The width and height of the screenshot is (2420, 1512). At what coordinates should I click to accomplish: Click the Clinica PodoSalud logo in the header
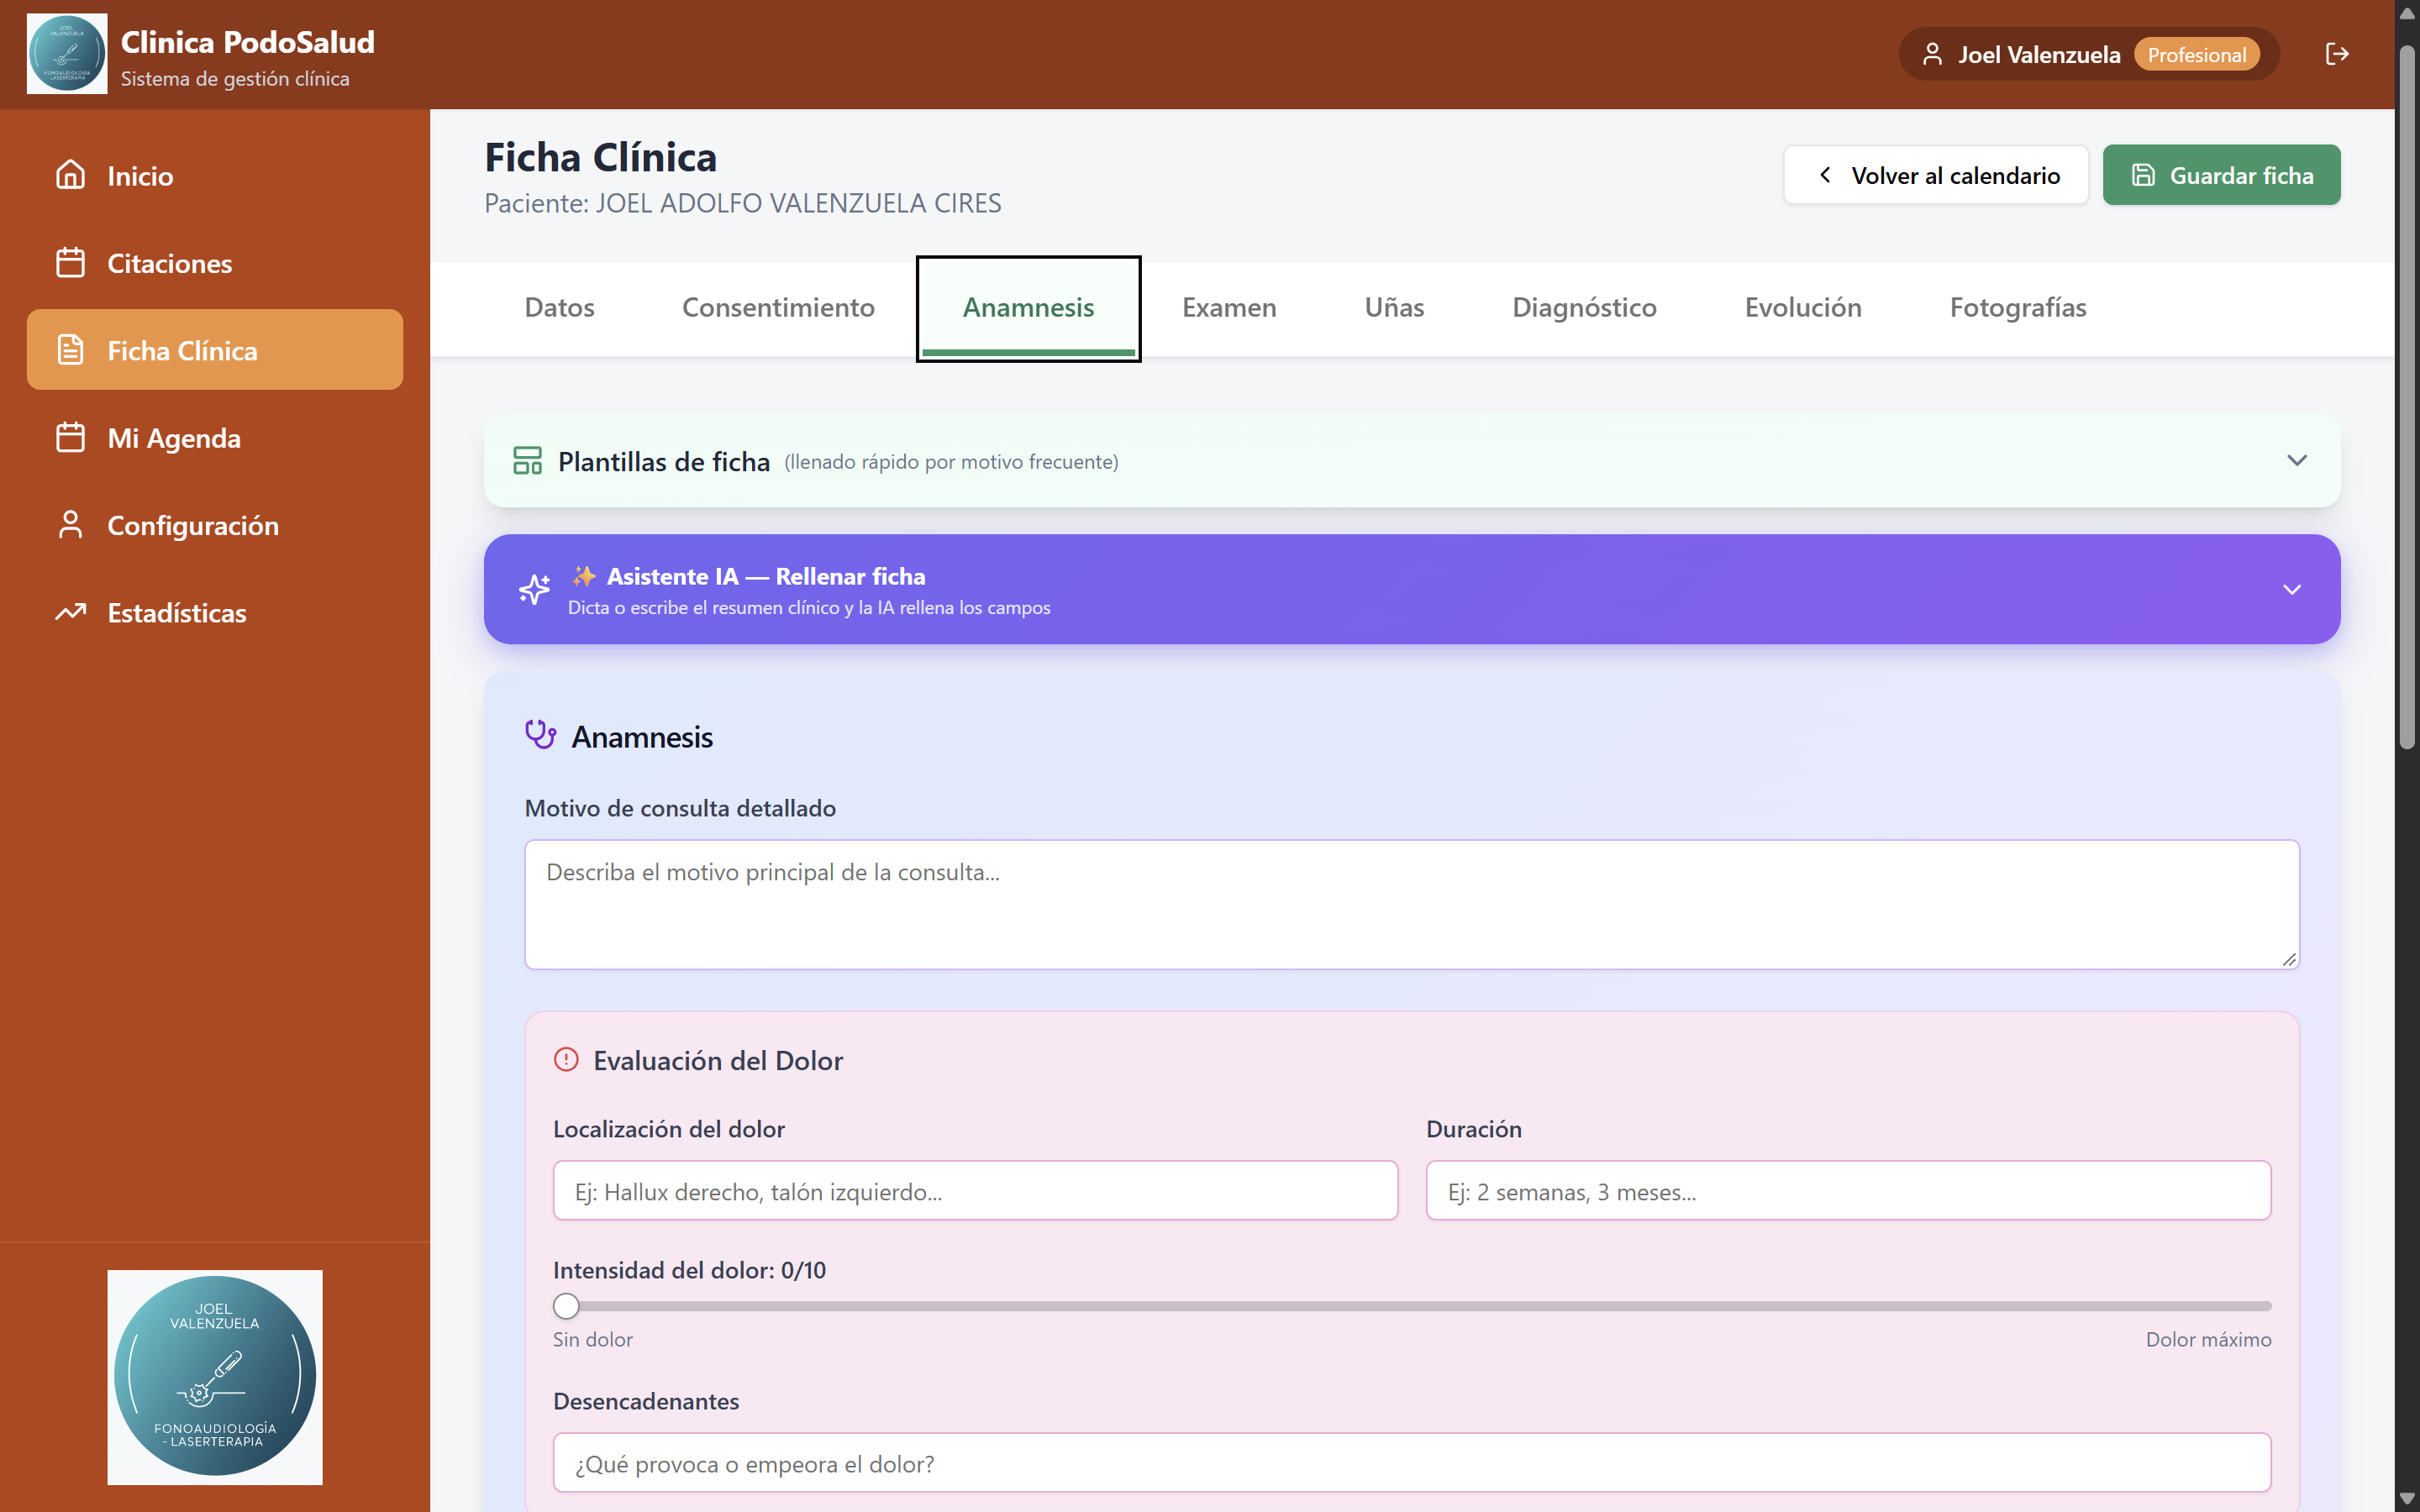click(x=67, y=54)
